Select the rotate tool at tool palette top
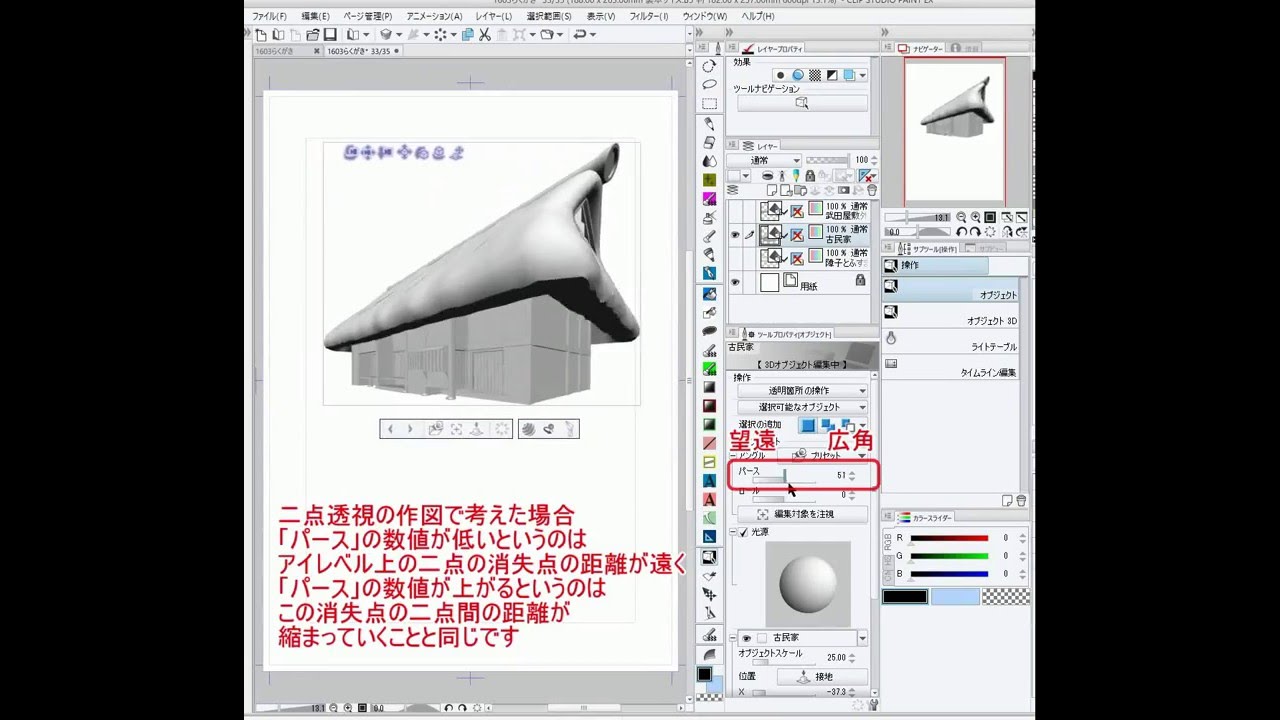1280x720 pixels. coord(709,66)
